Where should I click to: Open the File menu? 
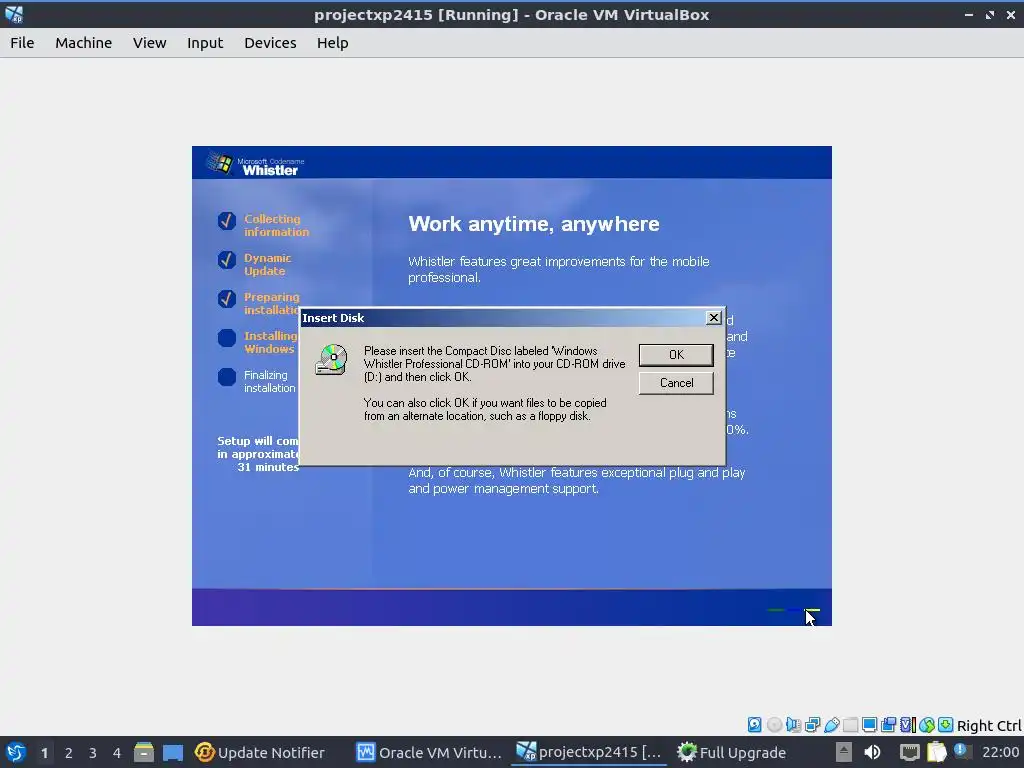[x=22, y=43]
